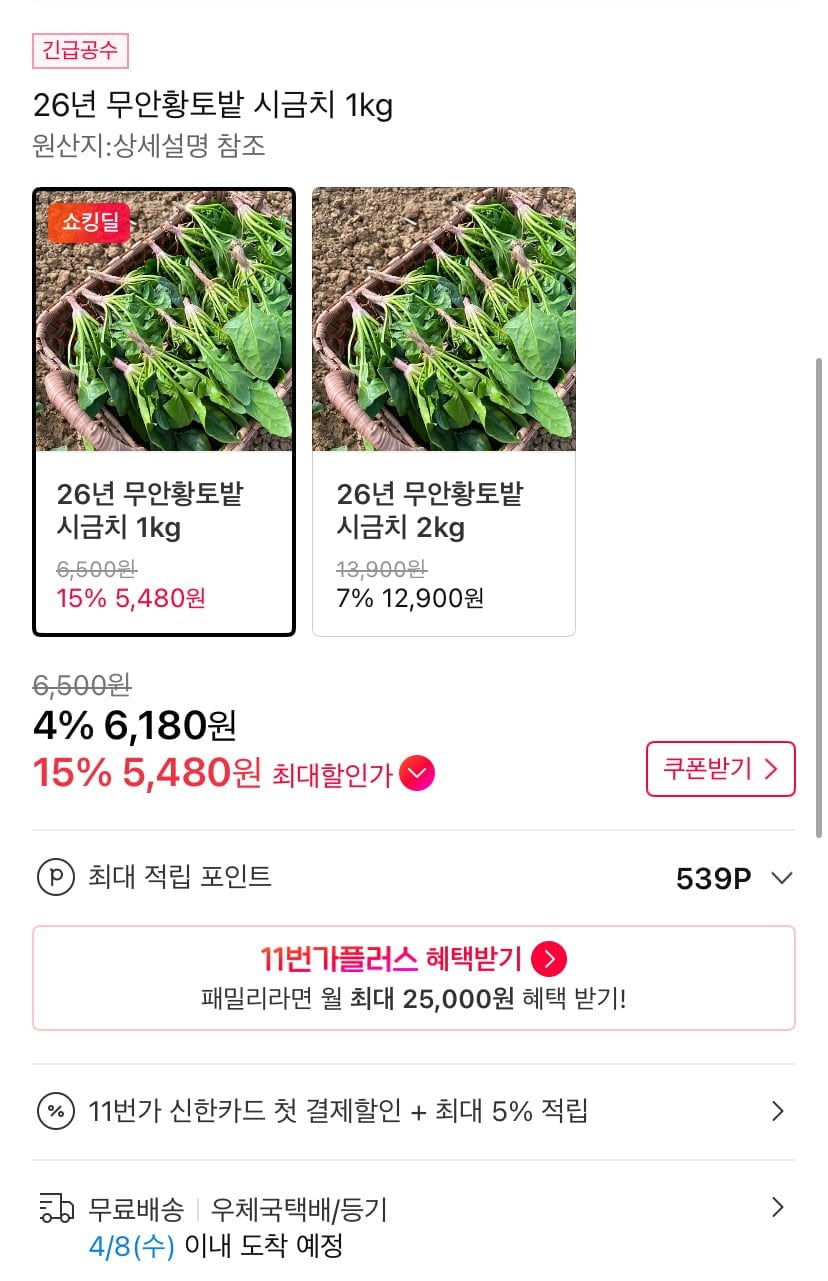The width and height of the screenshot is (828, 1281).
Task: Click the 쿠폰받기 coupon button
Action: pyautogui.click(x=720, y=769)
